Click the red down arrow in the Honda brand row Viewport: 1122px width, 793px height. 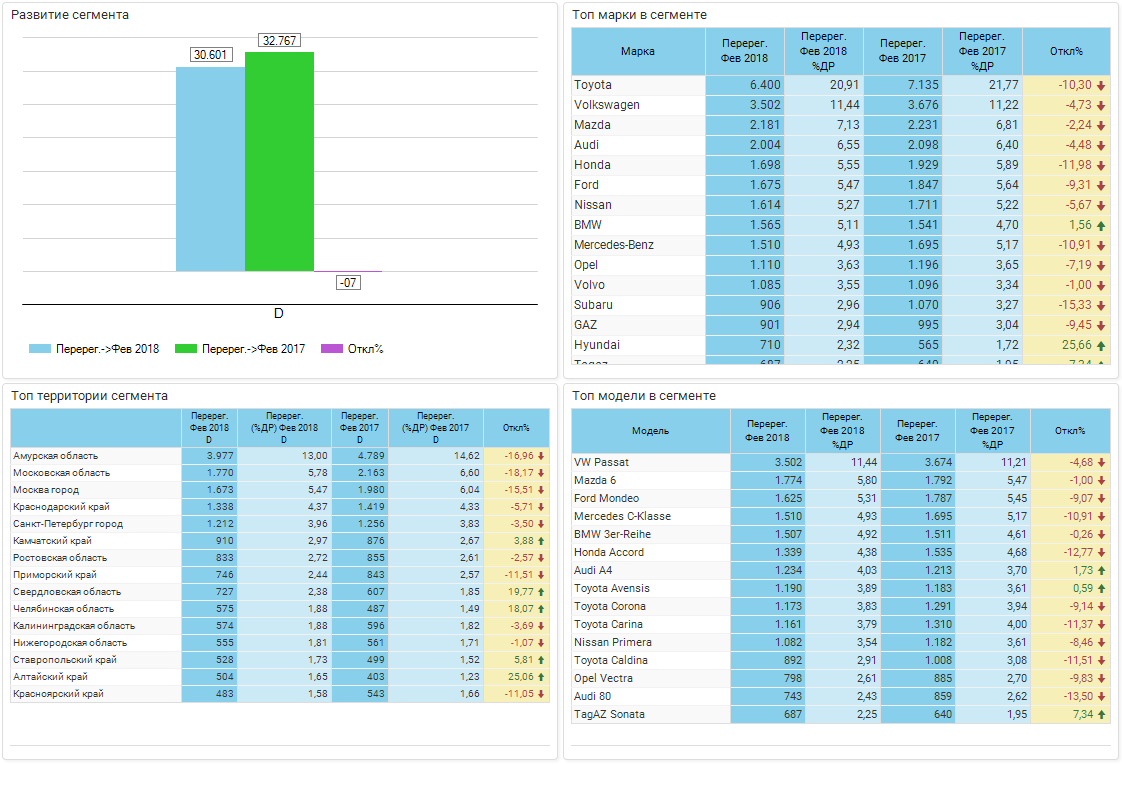coord(1101,166)
